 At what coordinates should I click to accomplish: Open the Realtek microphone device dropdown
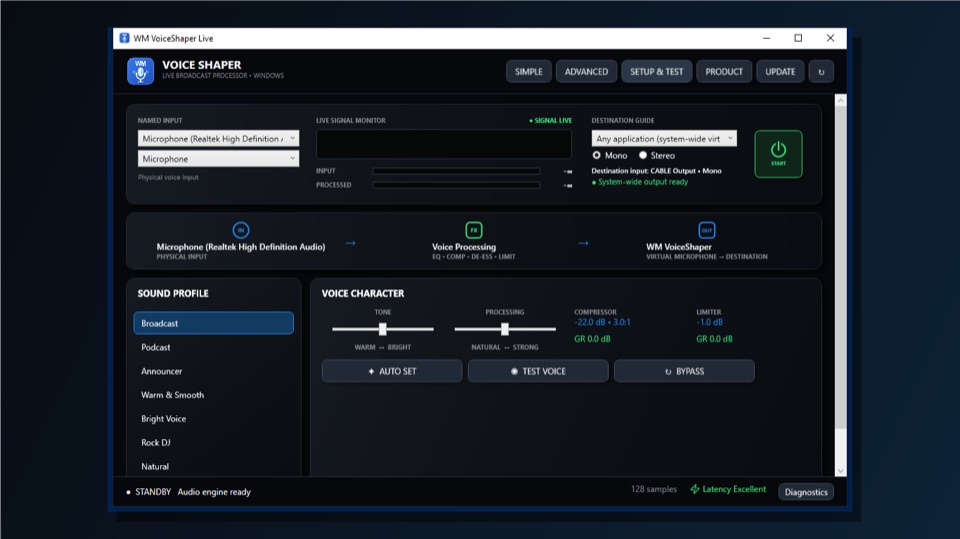coord(219,138)
